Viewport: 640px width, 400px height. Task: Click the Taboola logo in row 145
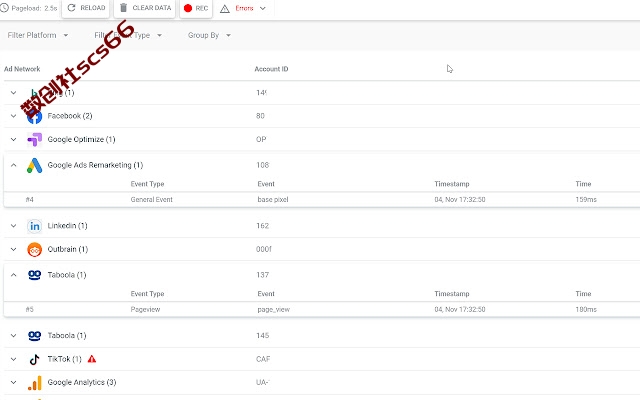pyautogui.click(x=35, y=336)
